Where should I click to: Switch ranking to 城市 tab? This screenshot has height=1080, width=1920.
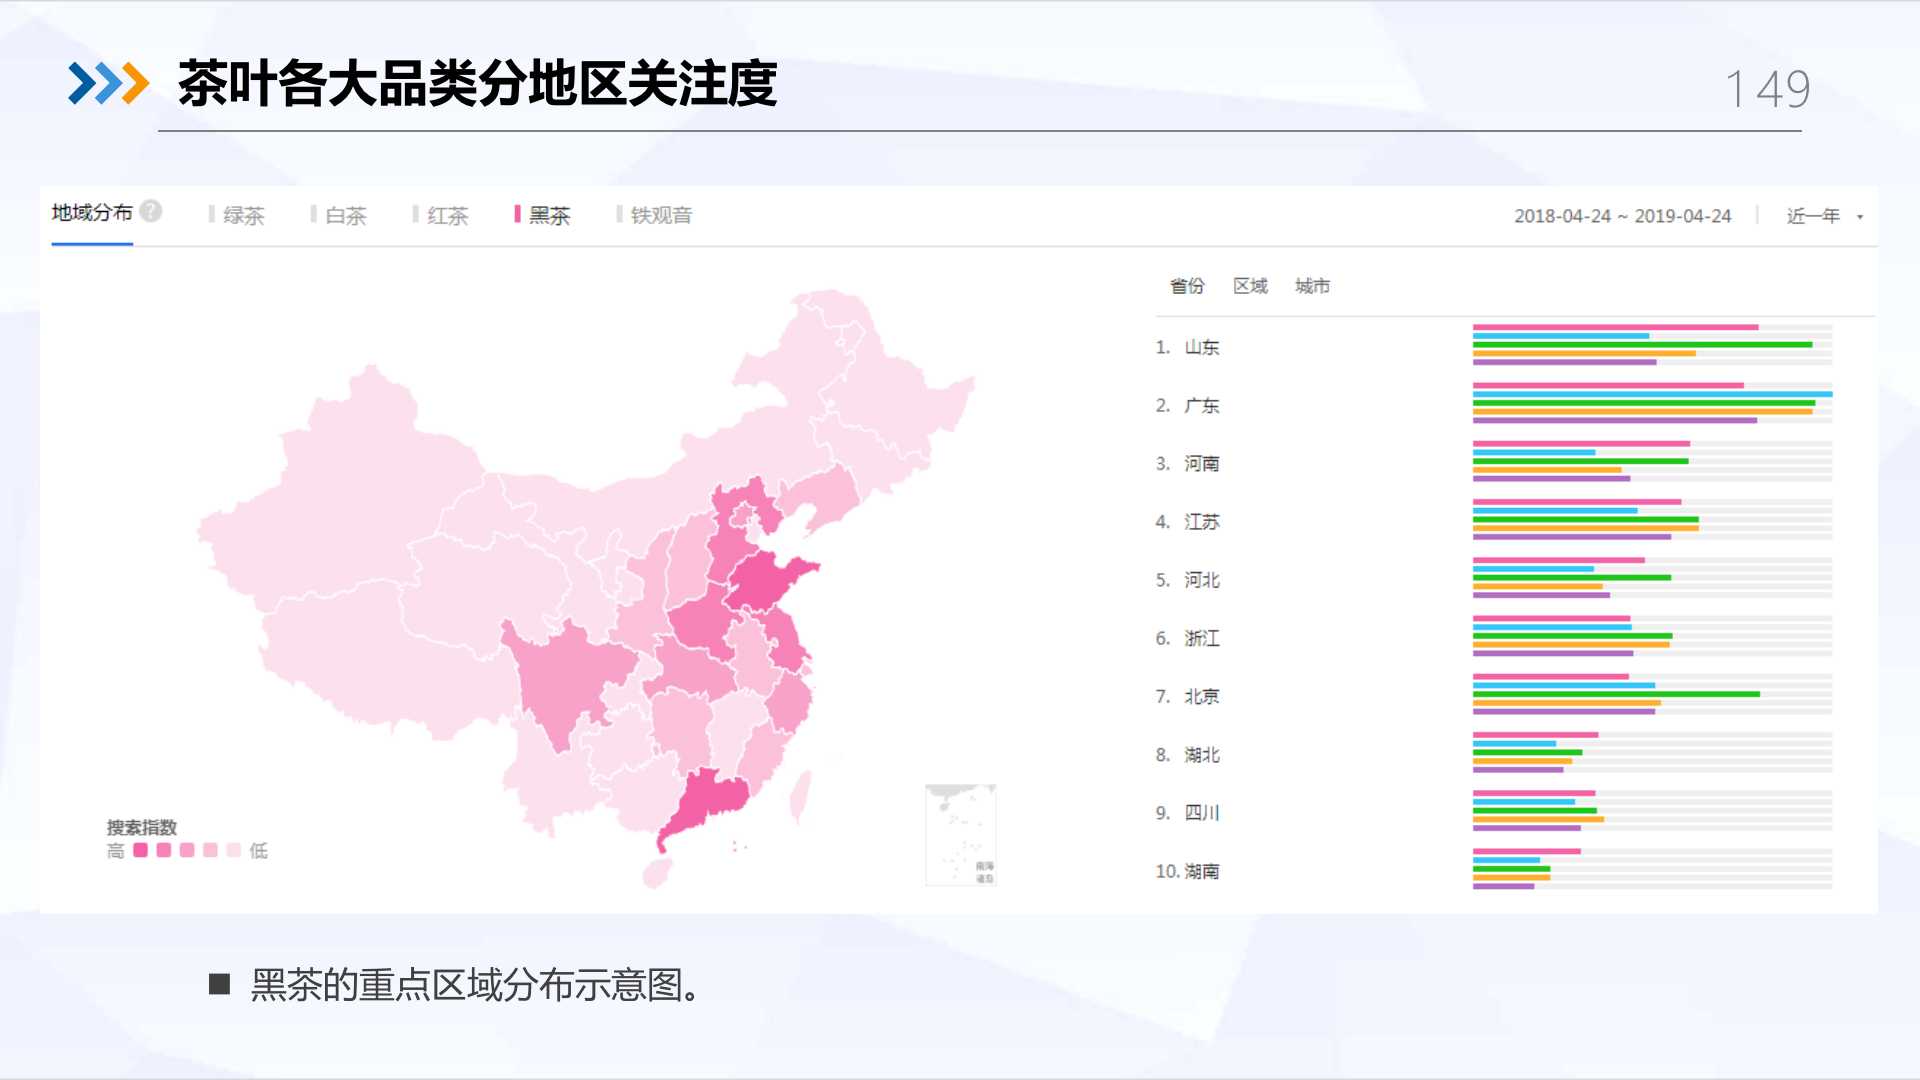(1312, 286)
